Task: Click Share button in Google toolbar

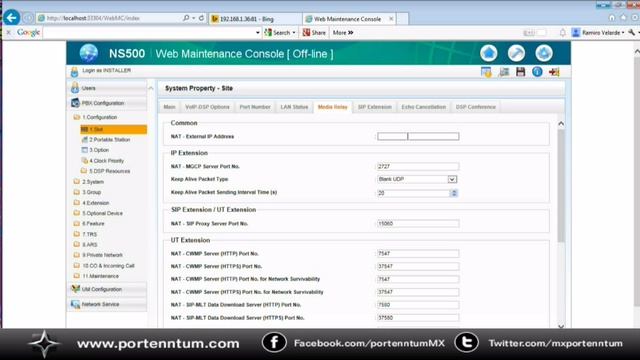Action: [x=314, y=33]
